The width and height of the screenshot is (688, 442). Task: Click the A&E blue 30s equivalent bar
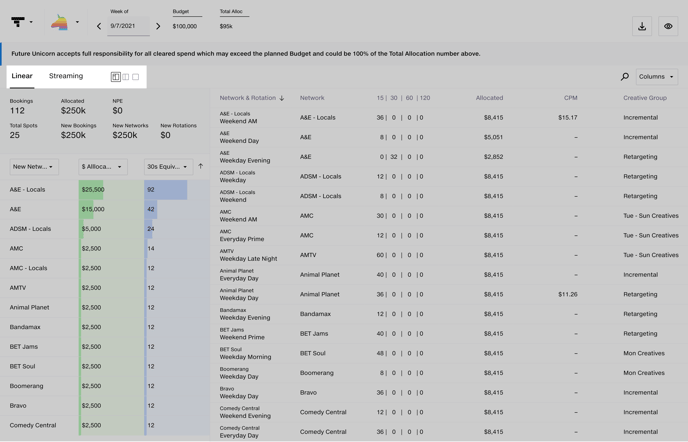(150, 209)
